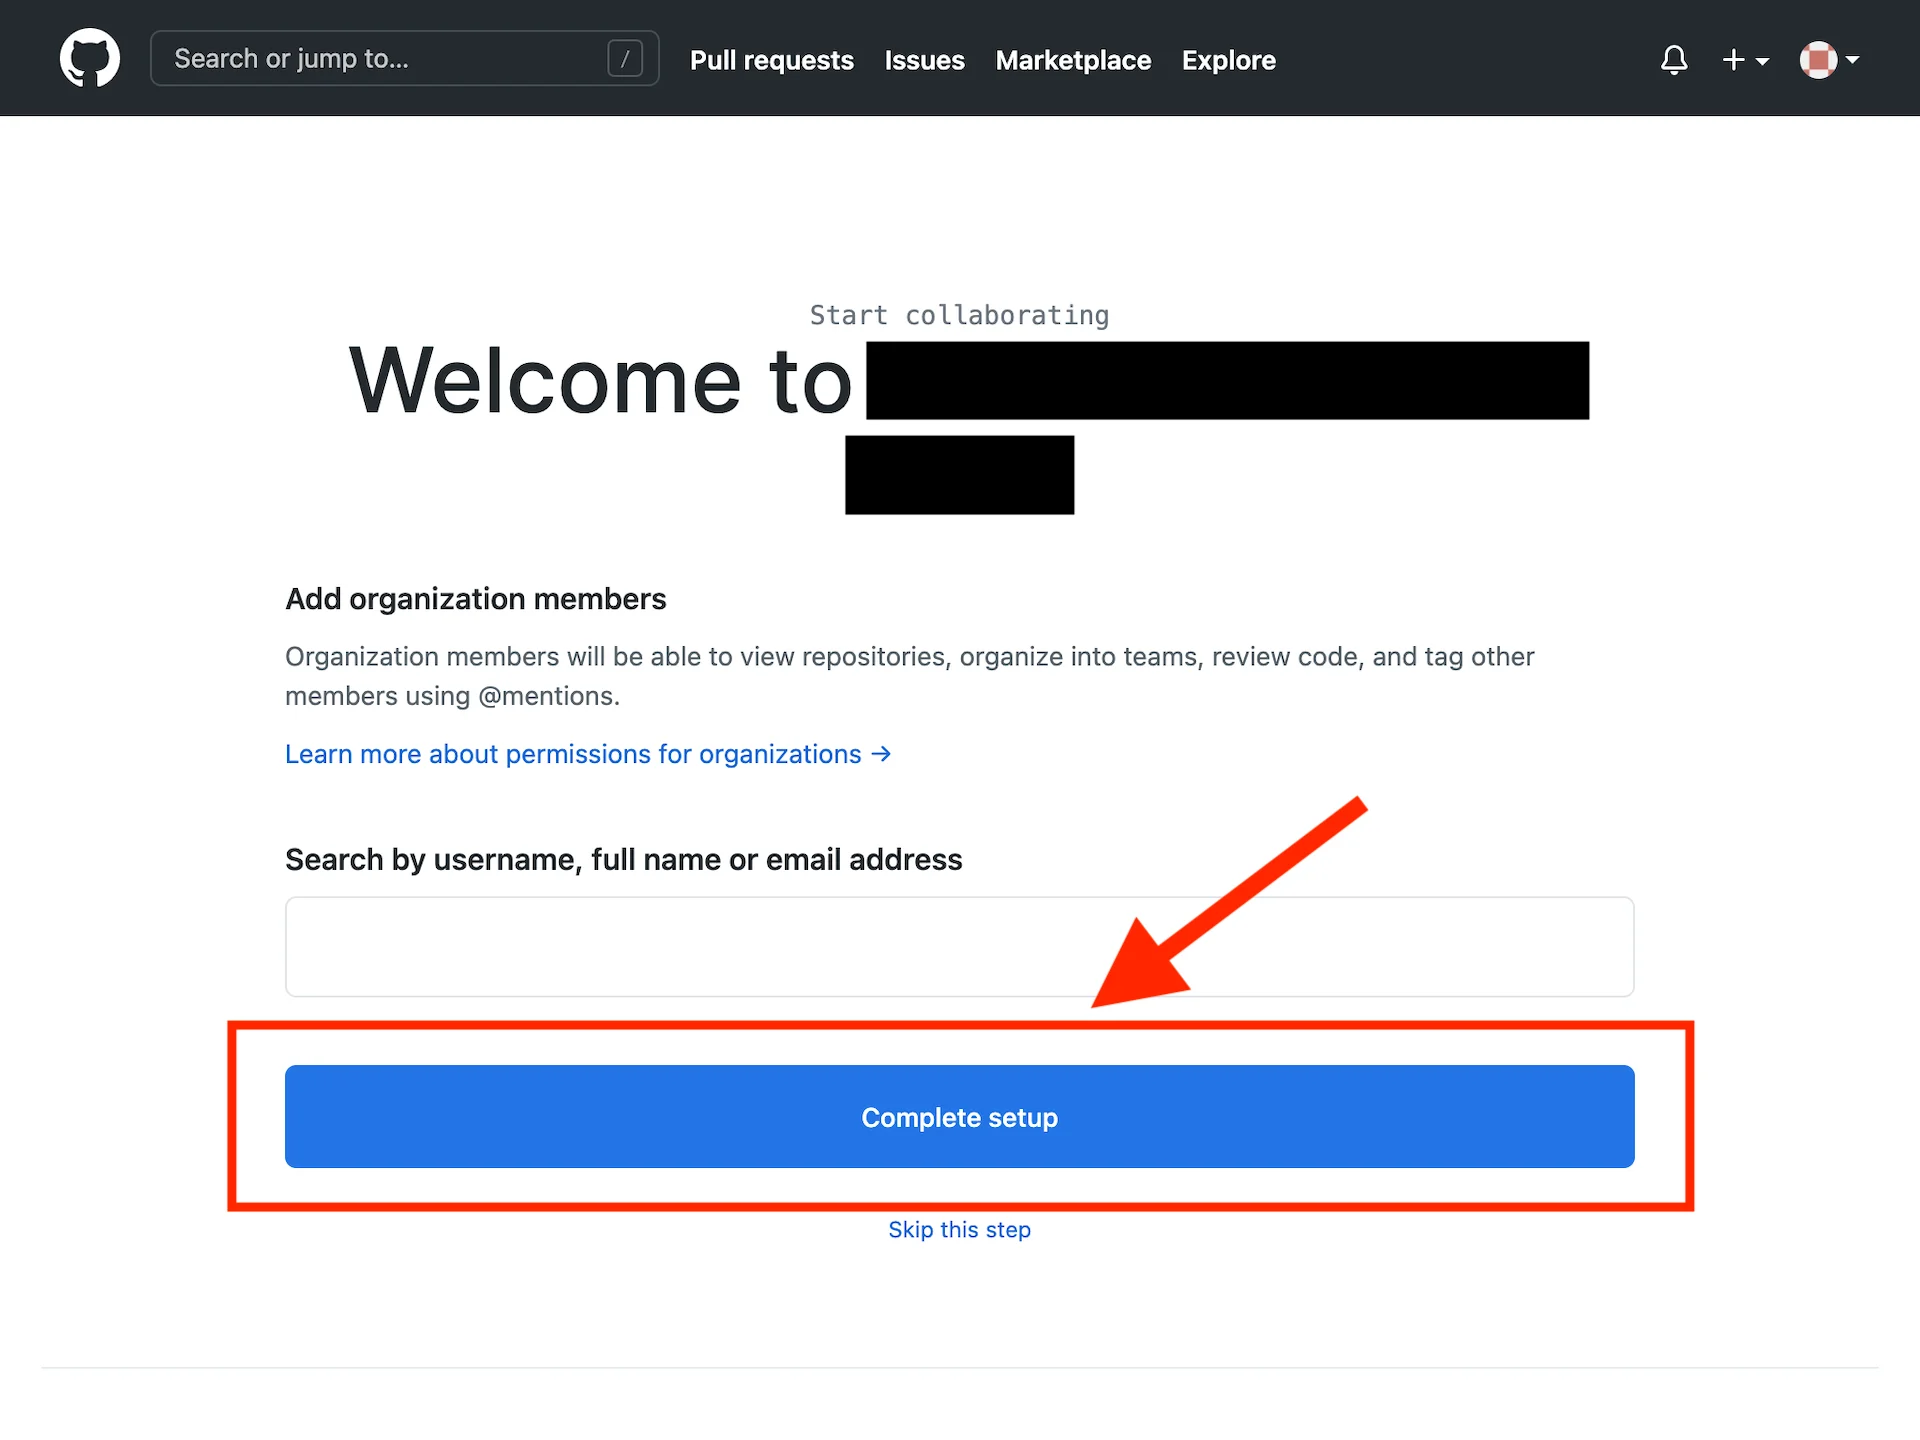The width and height of the screenshot is (1920, 1440).
Task: Expand the caret next to the plus icon
Action: click(1762, 61)
